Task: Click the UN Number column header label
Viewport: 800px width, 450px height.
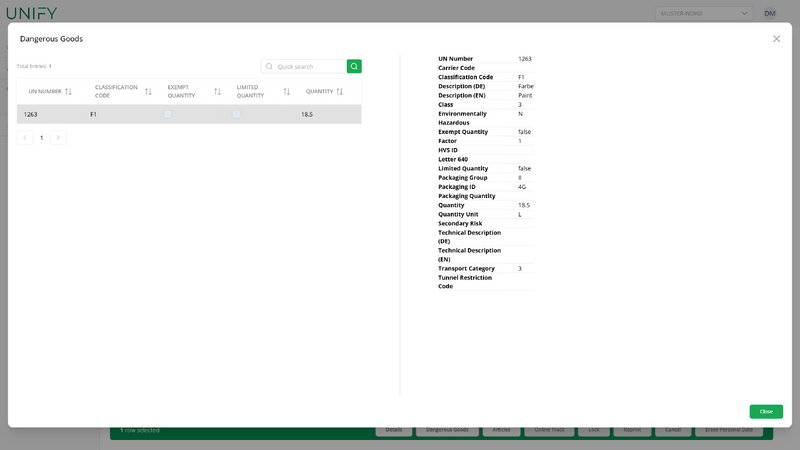Action: tap(45, 91)
